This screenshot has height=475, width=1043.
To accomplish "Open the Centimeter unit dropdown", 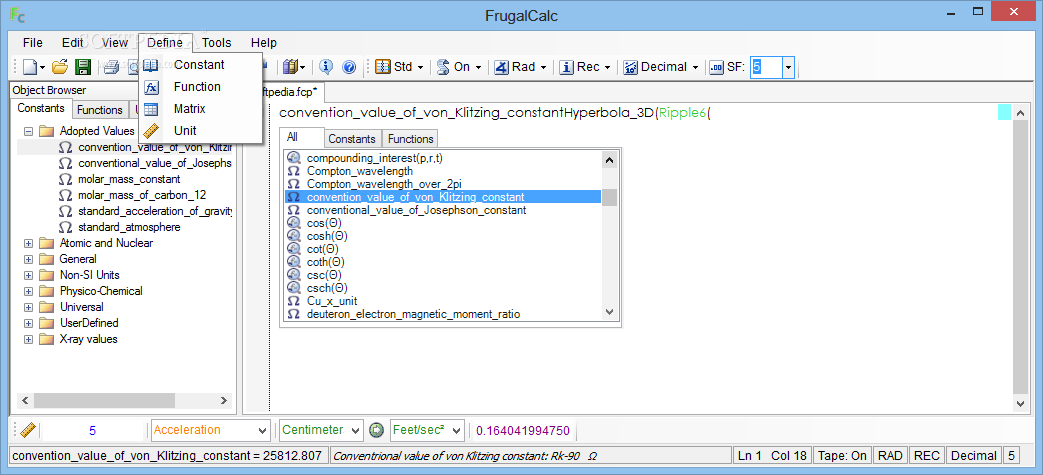I will click(356, 430).
